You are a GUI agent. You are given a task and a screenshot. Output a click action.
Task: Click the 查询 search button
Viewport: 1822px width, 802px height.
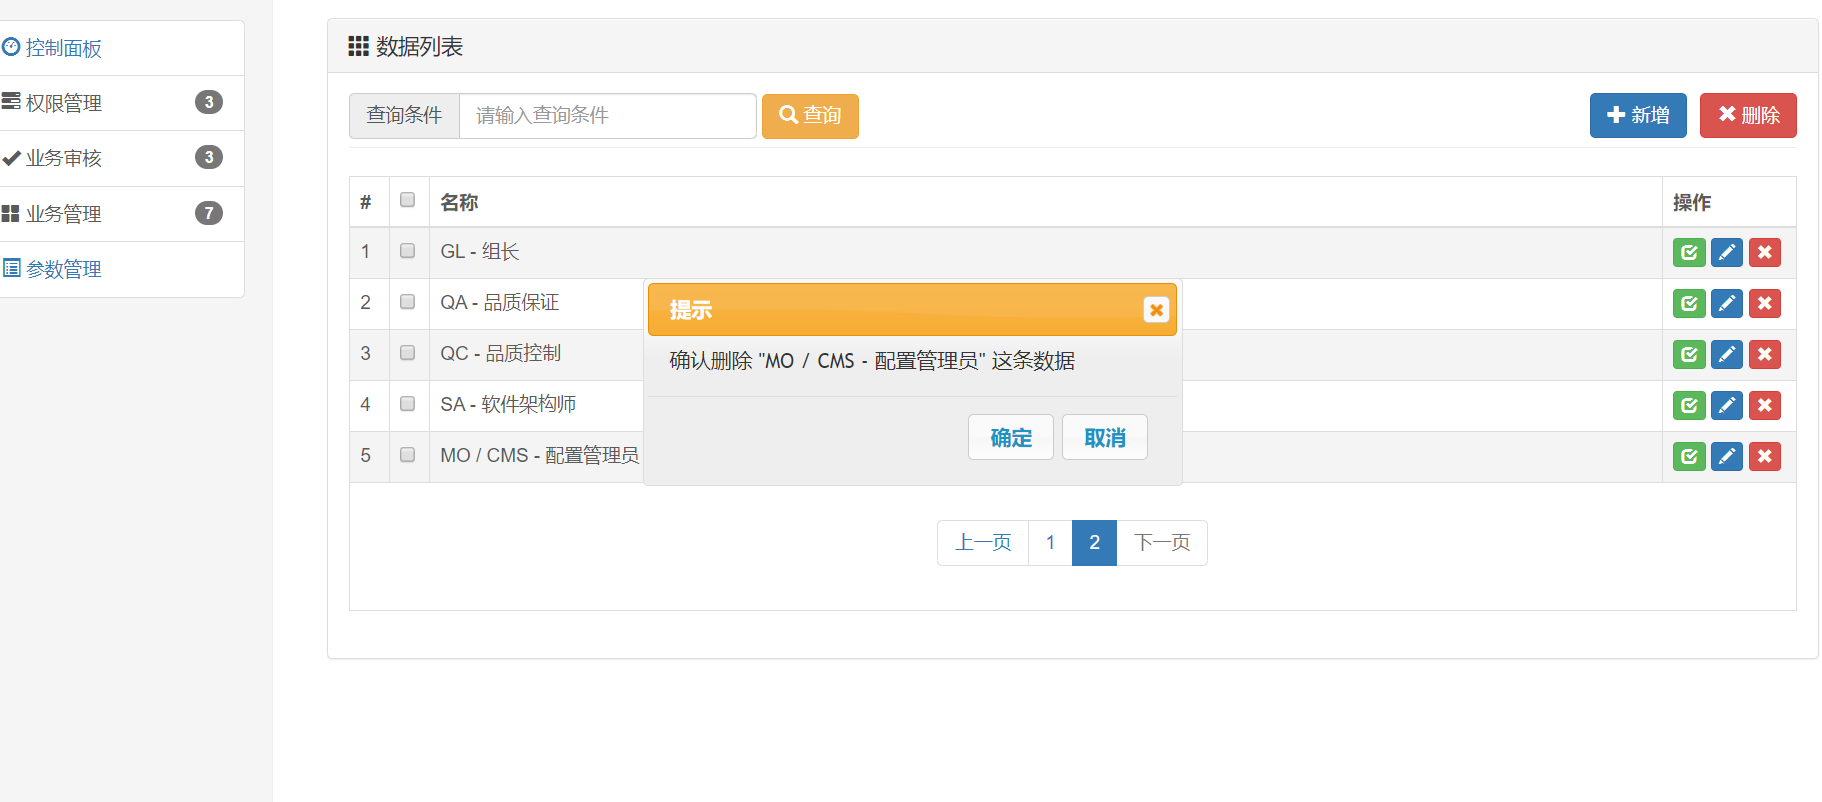[x=810, y=116]
